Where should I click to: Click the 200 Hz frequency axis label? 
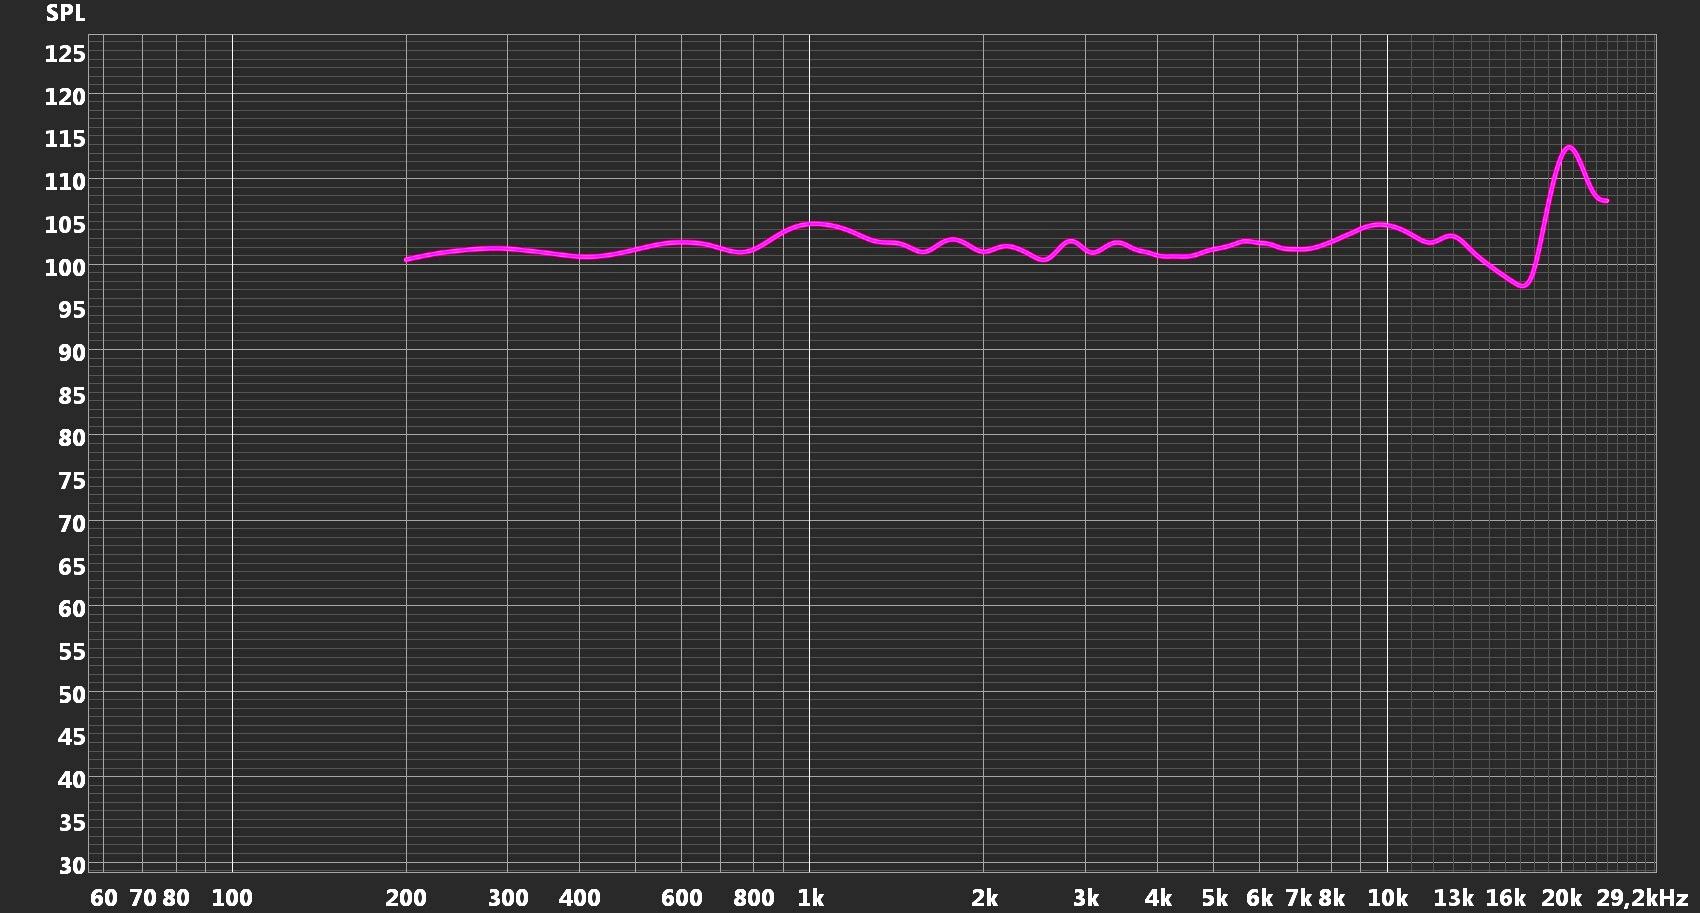(x=406, y=898)
